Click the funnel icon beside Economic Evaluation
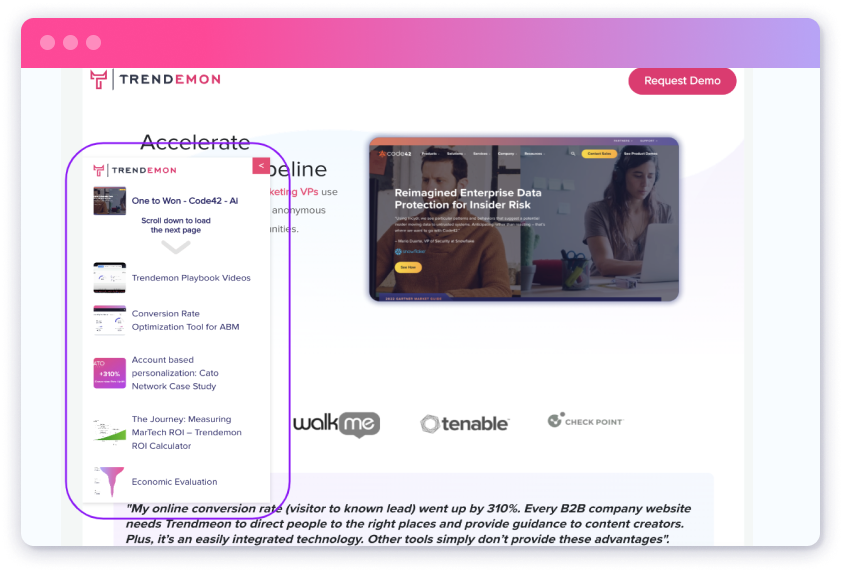The width and height of the screenshot is (843, 572). pyautogui.click(x=110, y=481)
